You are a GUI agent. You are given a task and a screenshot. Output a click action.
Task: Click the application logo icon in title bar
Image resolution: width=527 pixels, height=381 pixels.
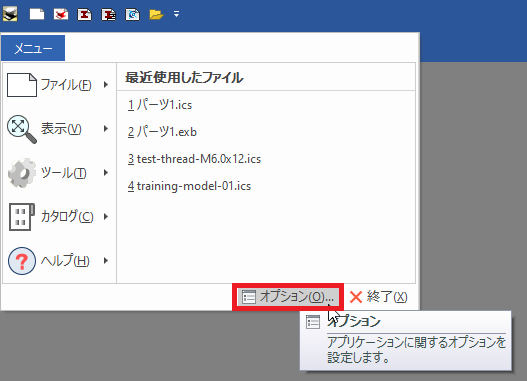[x=10, y=14]
